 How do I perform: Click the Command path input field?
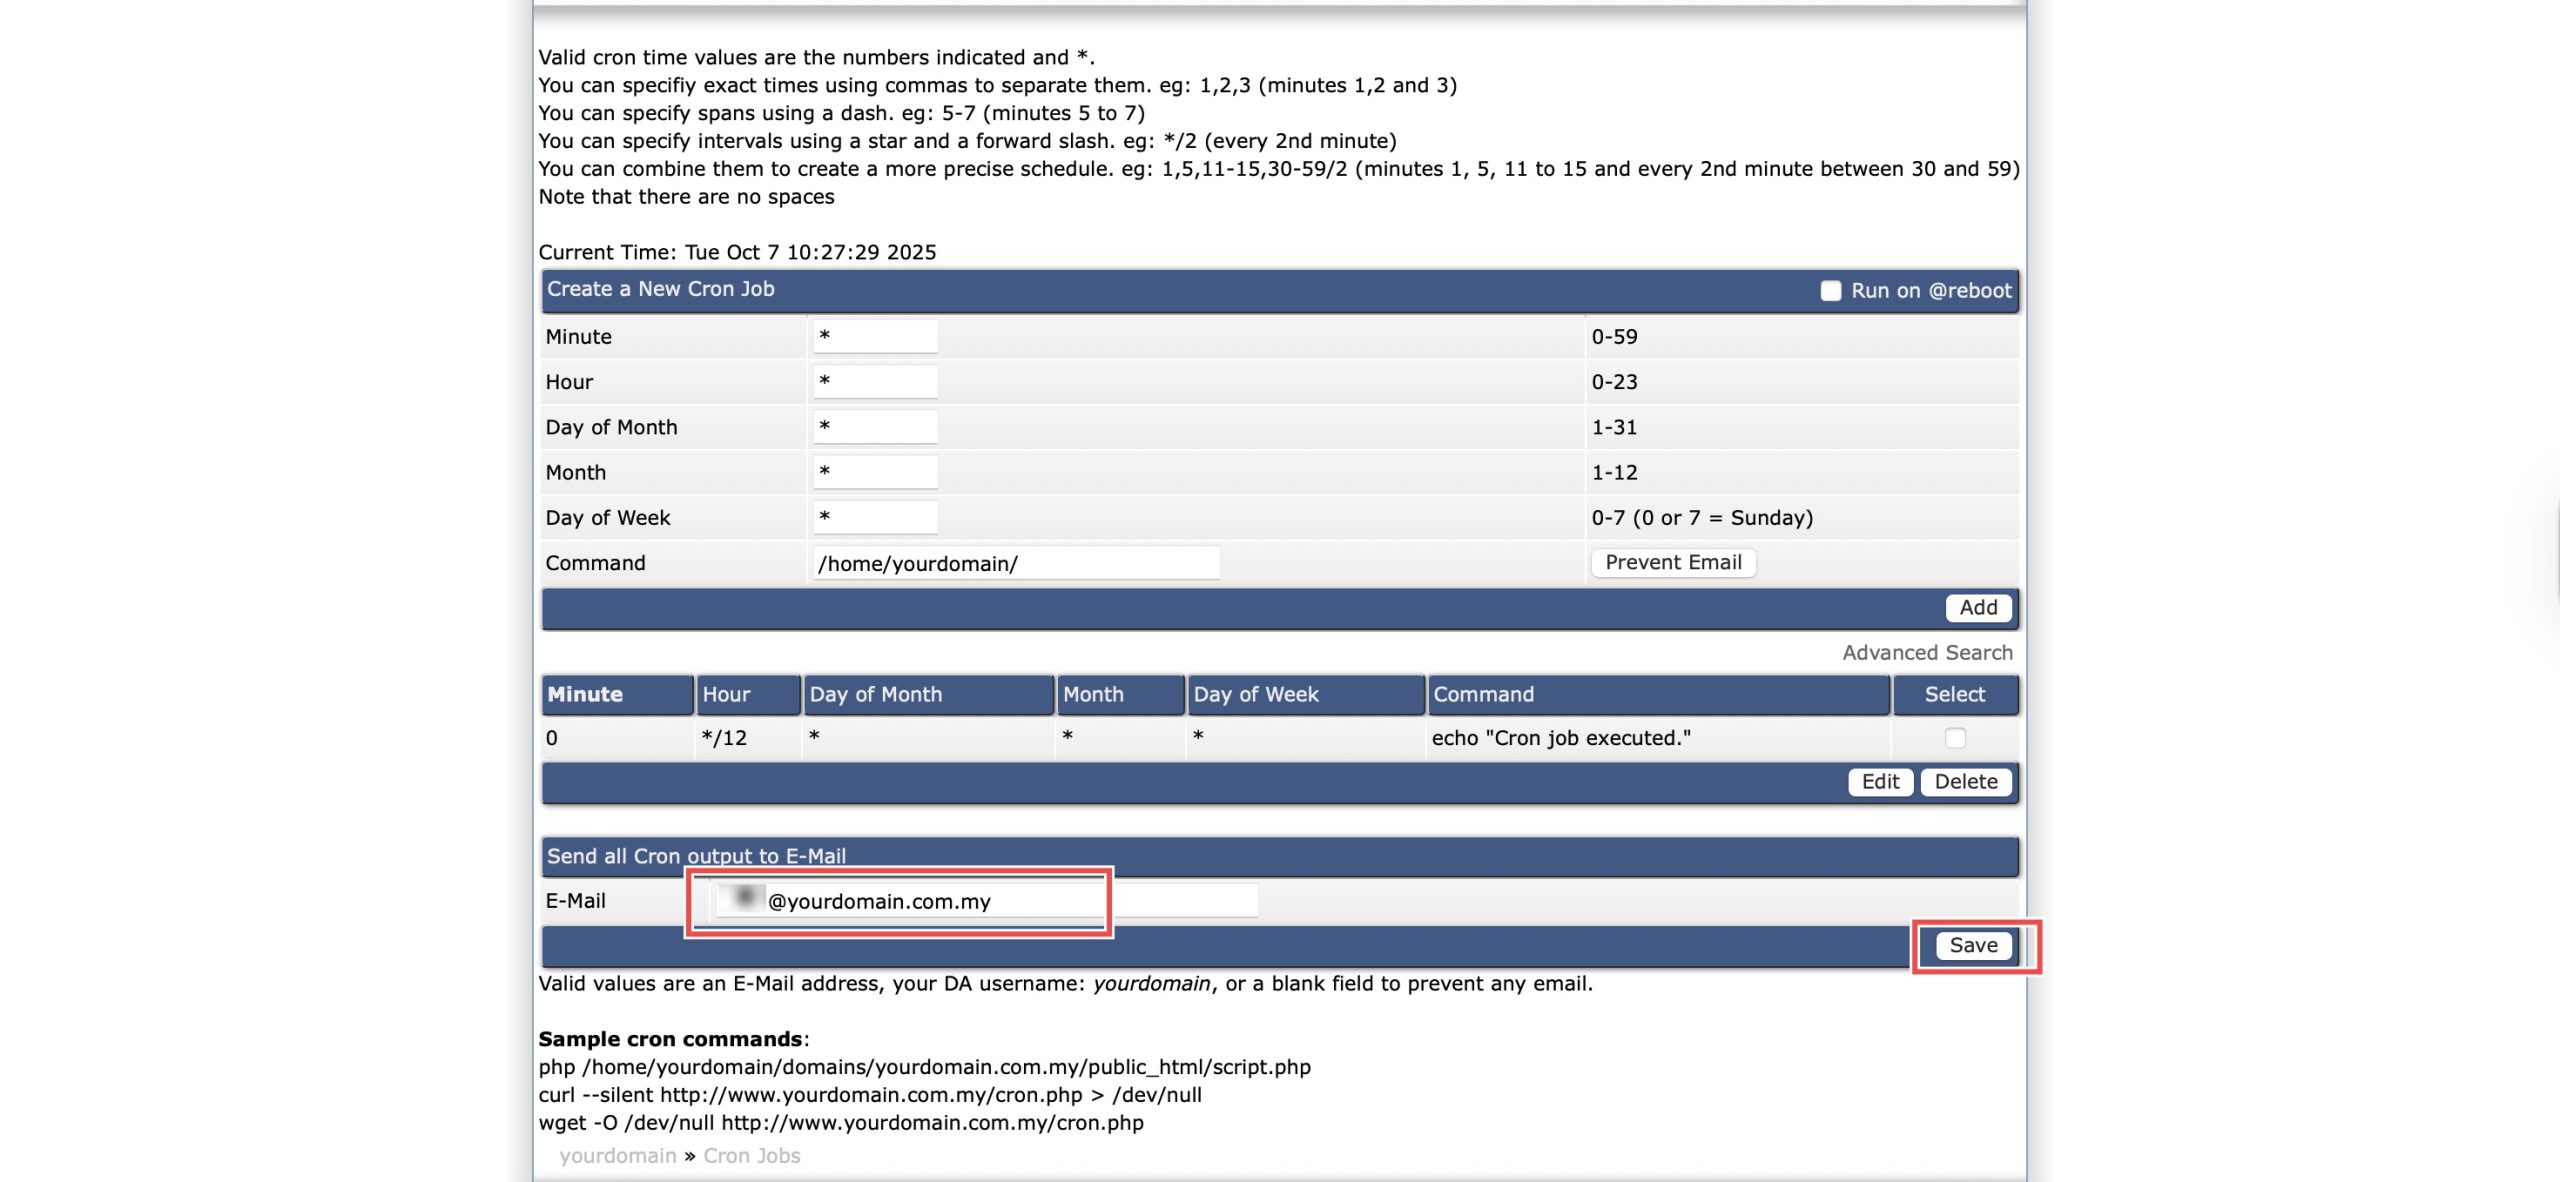[x=1016, y=563]
